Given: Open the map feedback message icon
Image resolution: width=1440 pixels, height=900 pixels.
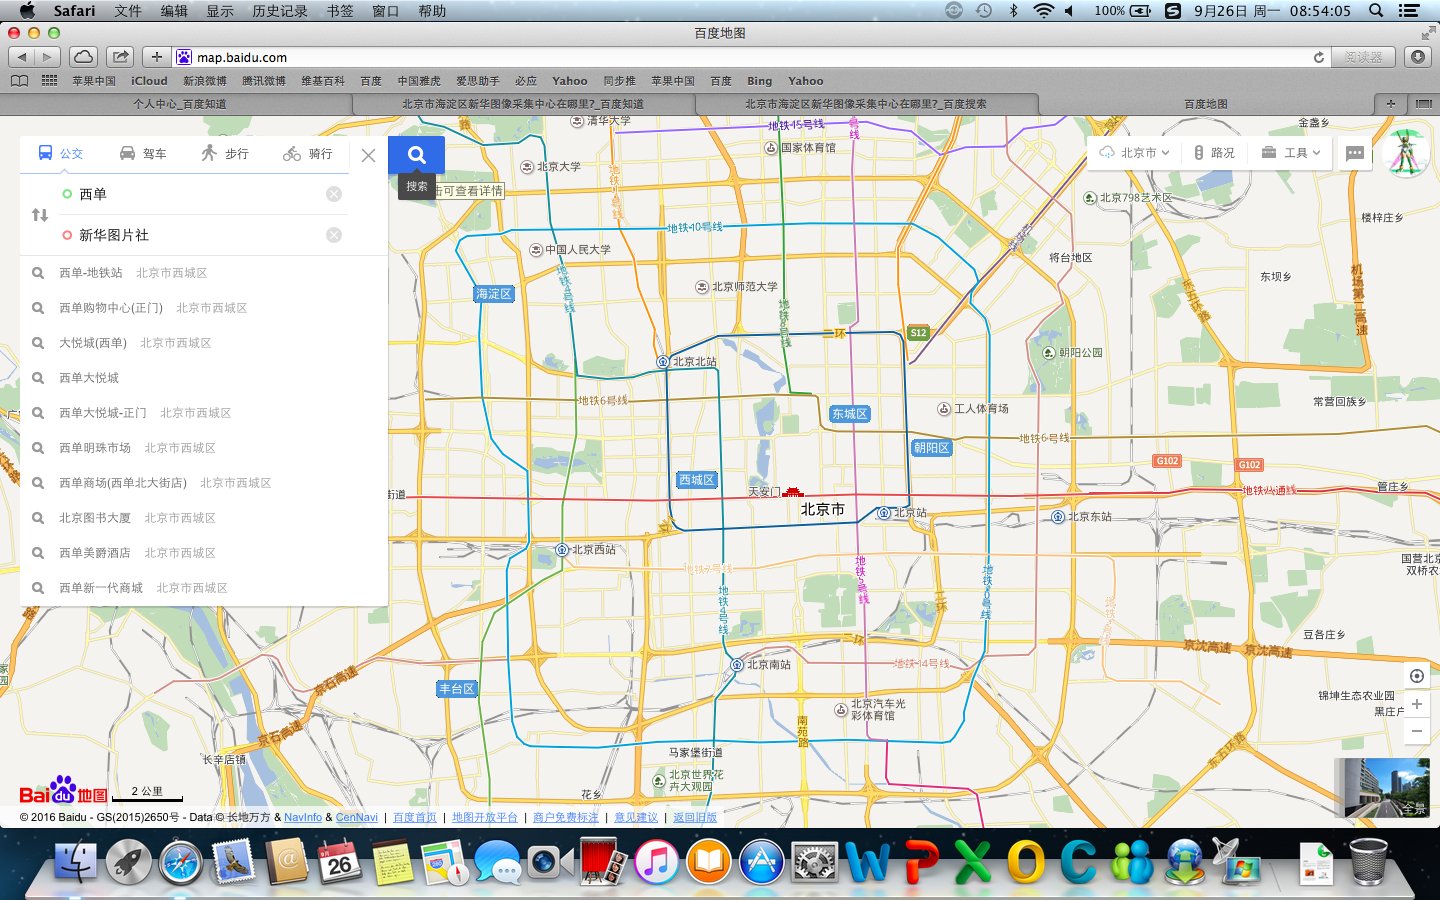Looking at the screenshot, I should (x=1355, y=153).
